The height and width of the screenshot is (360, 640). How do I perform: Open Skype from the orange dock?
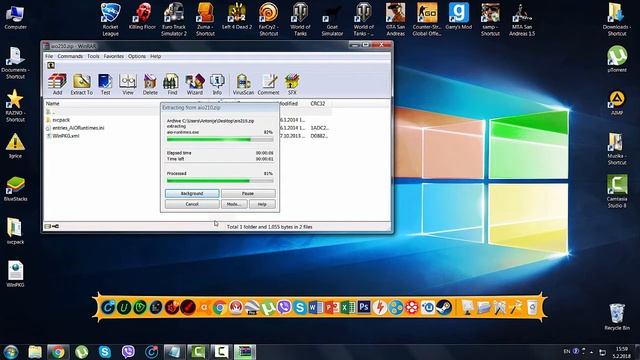[300, 307]
